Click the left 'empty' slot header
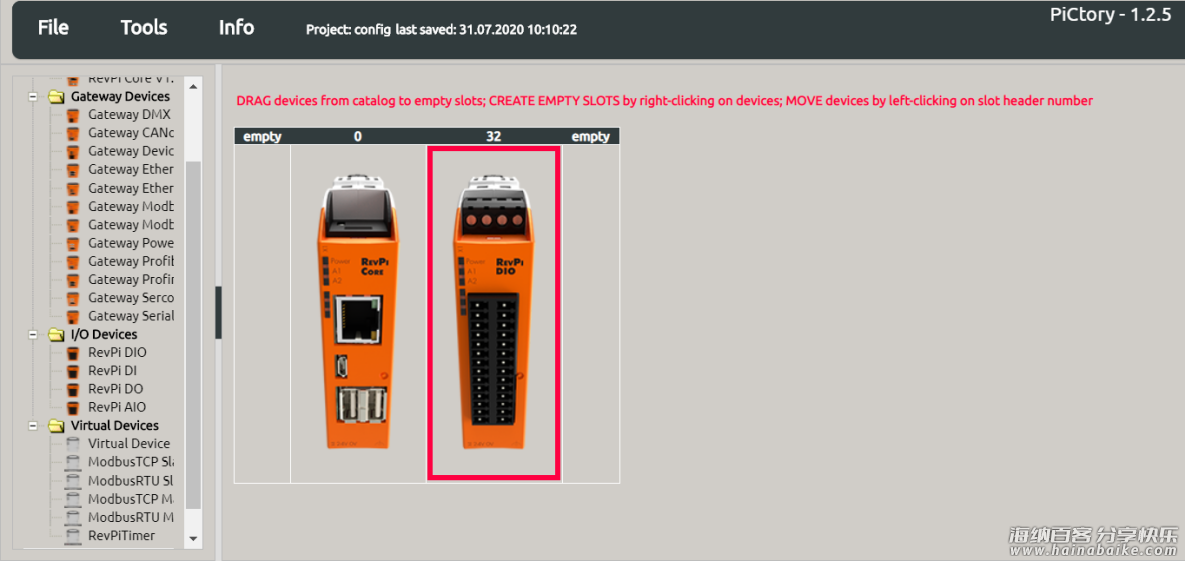1185x561 pixels. (x=262, y=137)
